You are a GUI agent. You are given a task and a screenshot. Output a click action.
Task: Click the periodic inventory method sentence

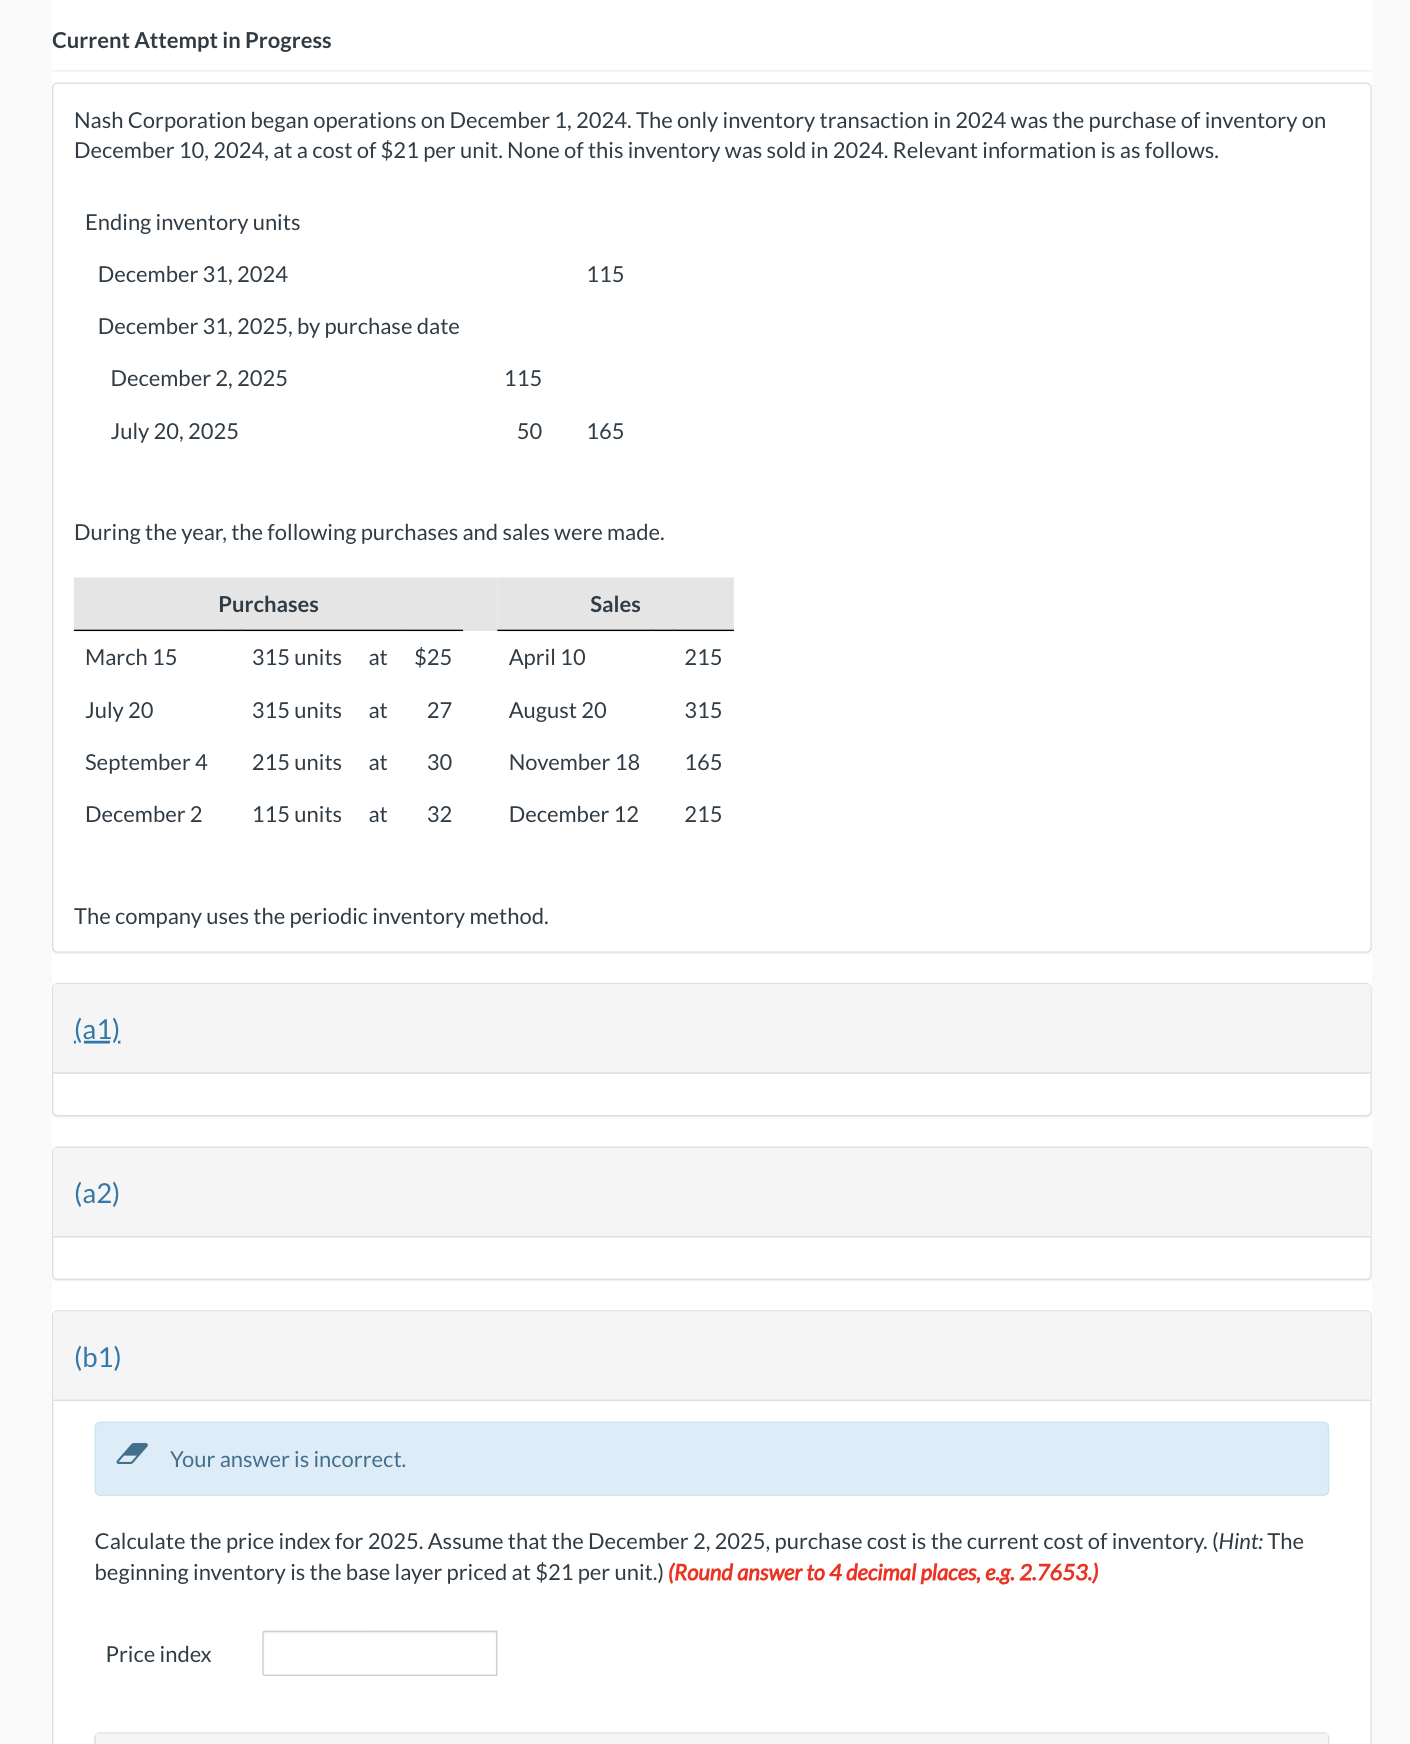[311, 916]
